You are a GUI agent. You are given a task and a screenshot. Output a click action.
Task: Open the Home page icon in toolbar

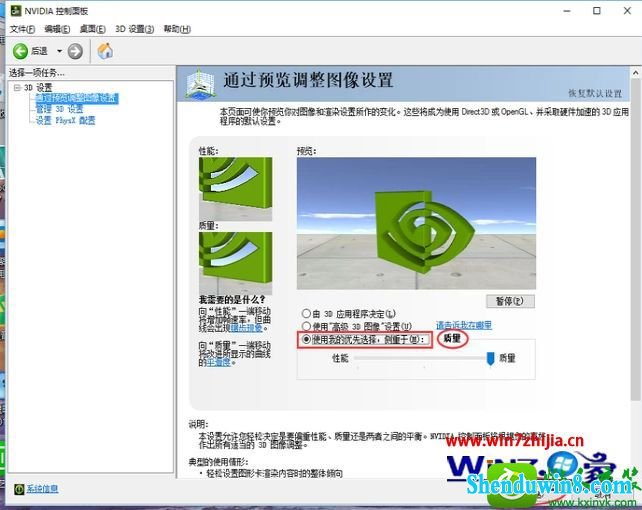pos(105,51)
